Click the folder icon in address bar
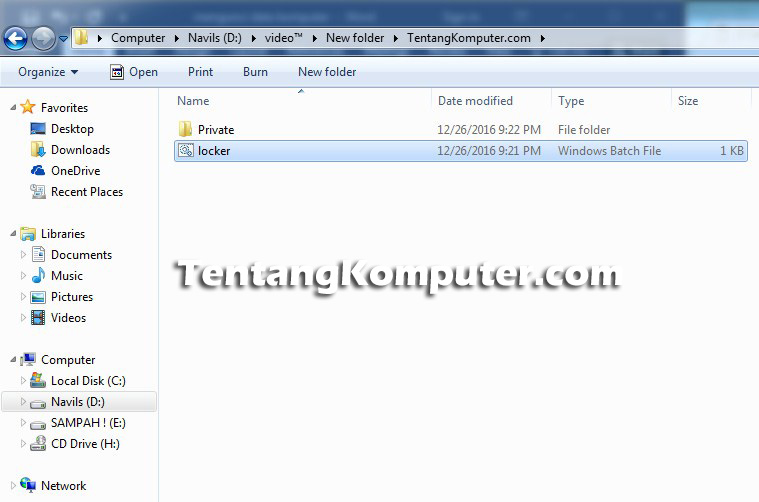759x502 pixels. 81,37
